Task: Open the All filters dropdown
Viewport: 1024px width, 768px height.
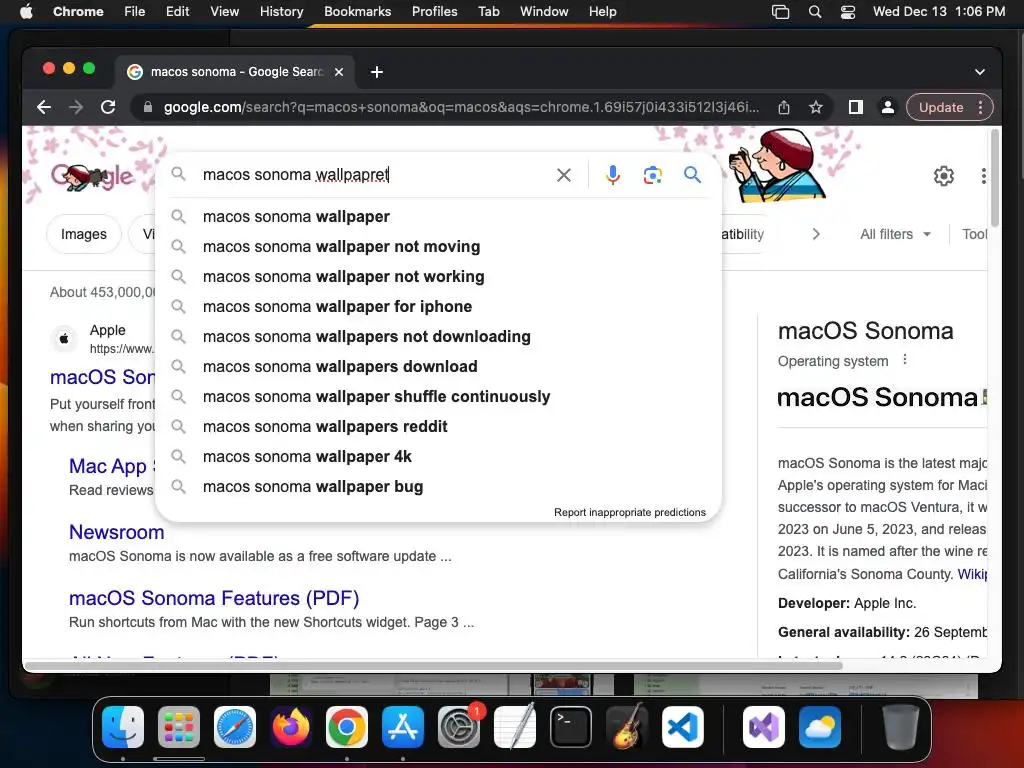Action: 895,234
